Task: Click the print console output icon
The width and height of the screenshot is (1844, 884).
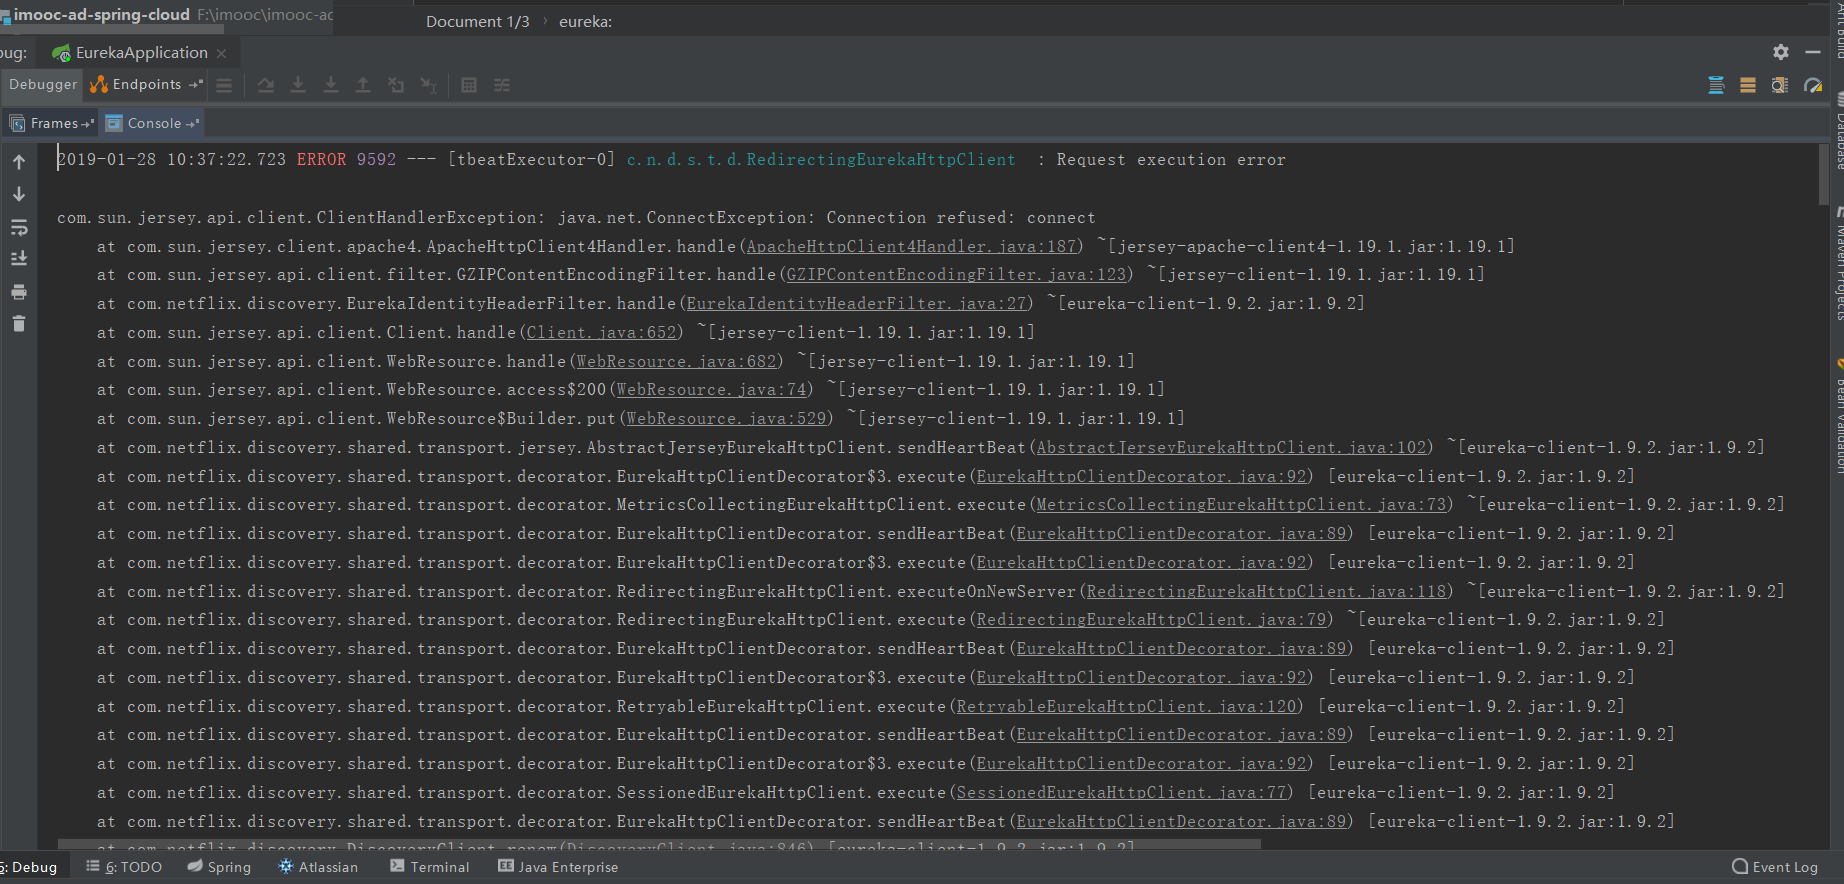Action: (x=19, y=292)
